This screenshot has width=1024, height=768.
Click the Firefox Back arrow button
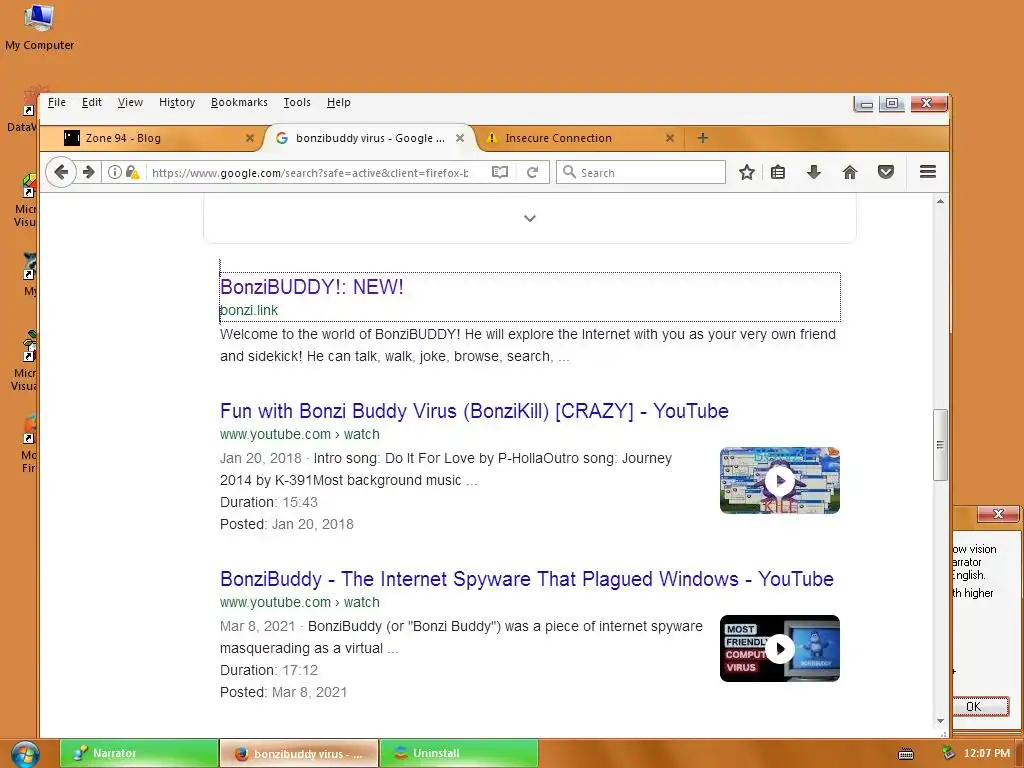pyautogui.click(x=61, y=172)
